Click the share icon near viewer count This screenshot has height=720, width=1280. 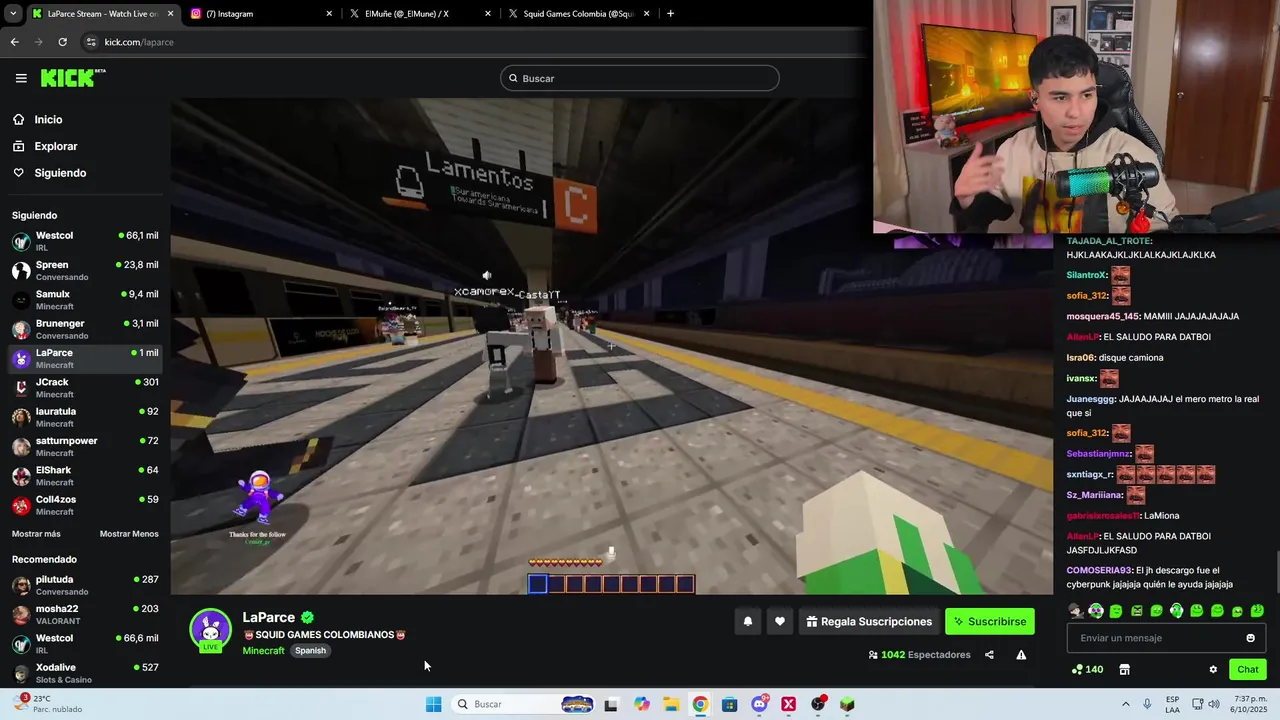click(x=989, y=655)
